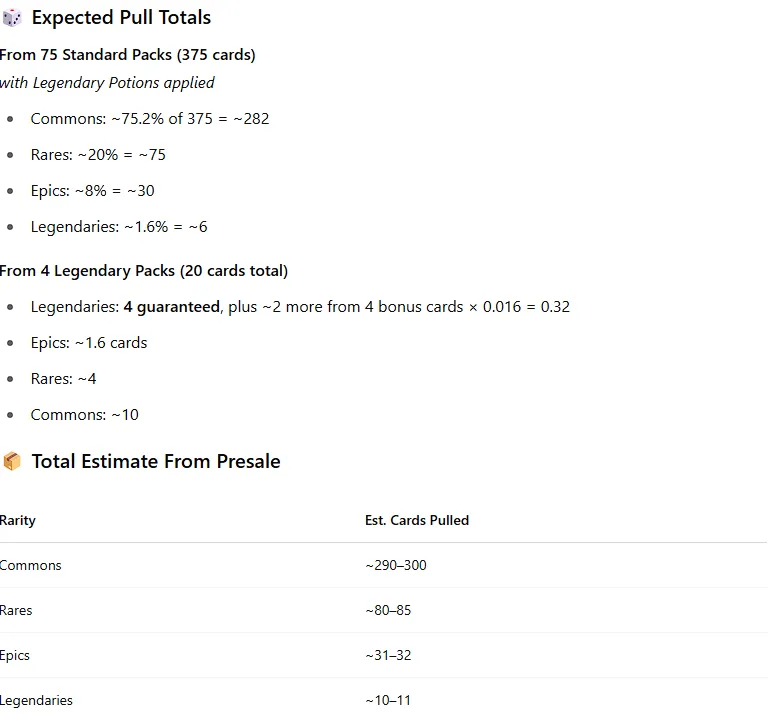Click the Rarity column header
This screenshot has width=783, height=716.
pyautogui.click(x=17, y=520)
